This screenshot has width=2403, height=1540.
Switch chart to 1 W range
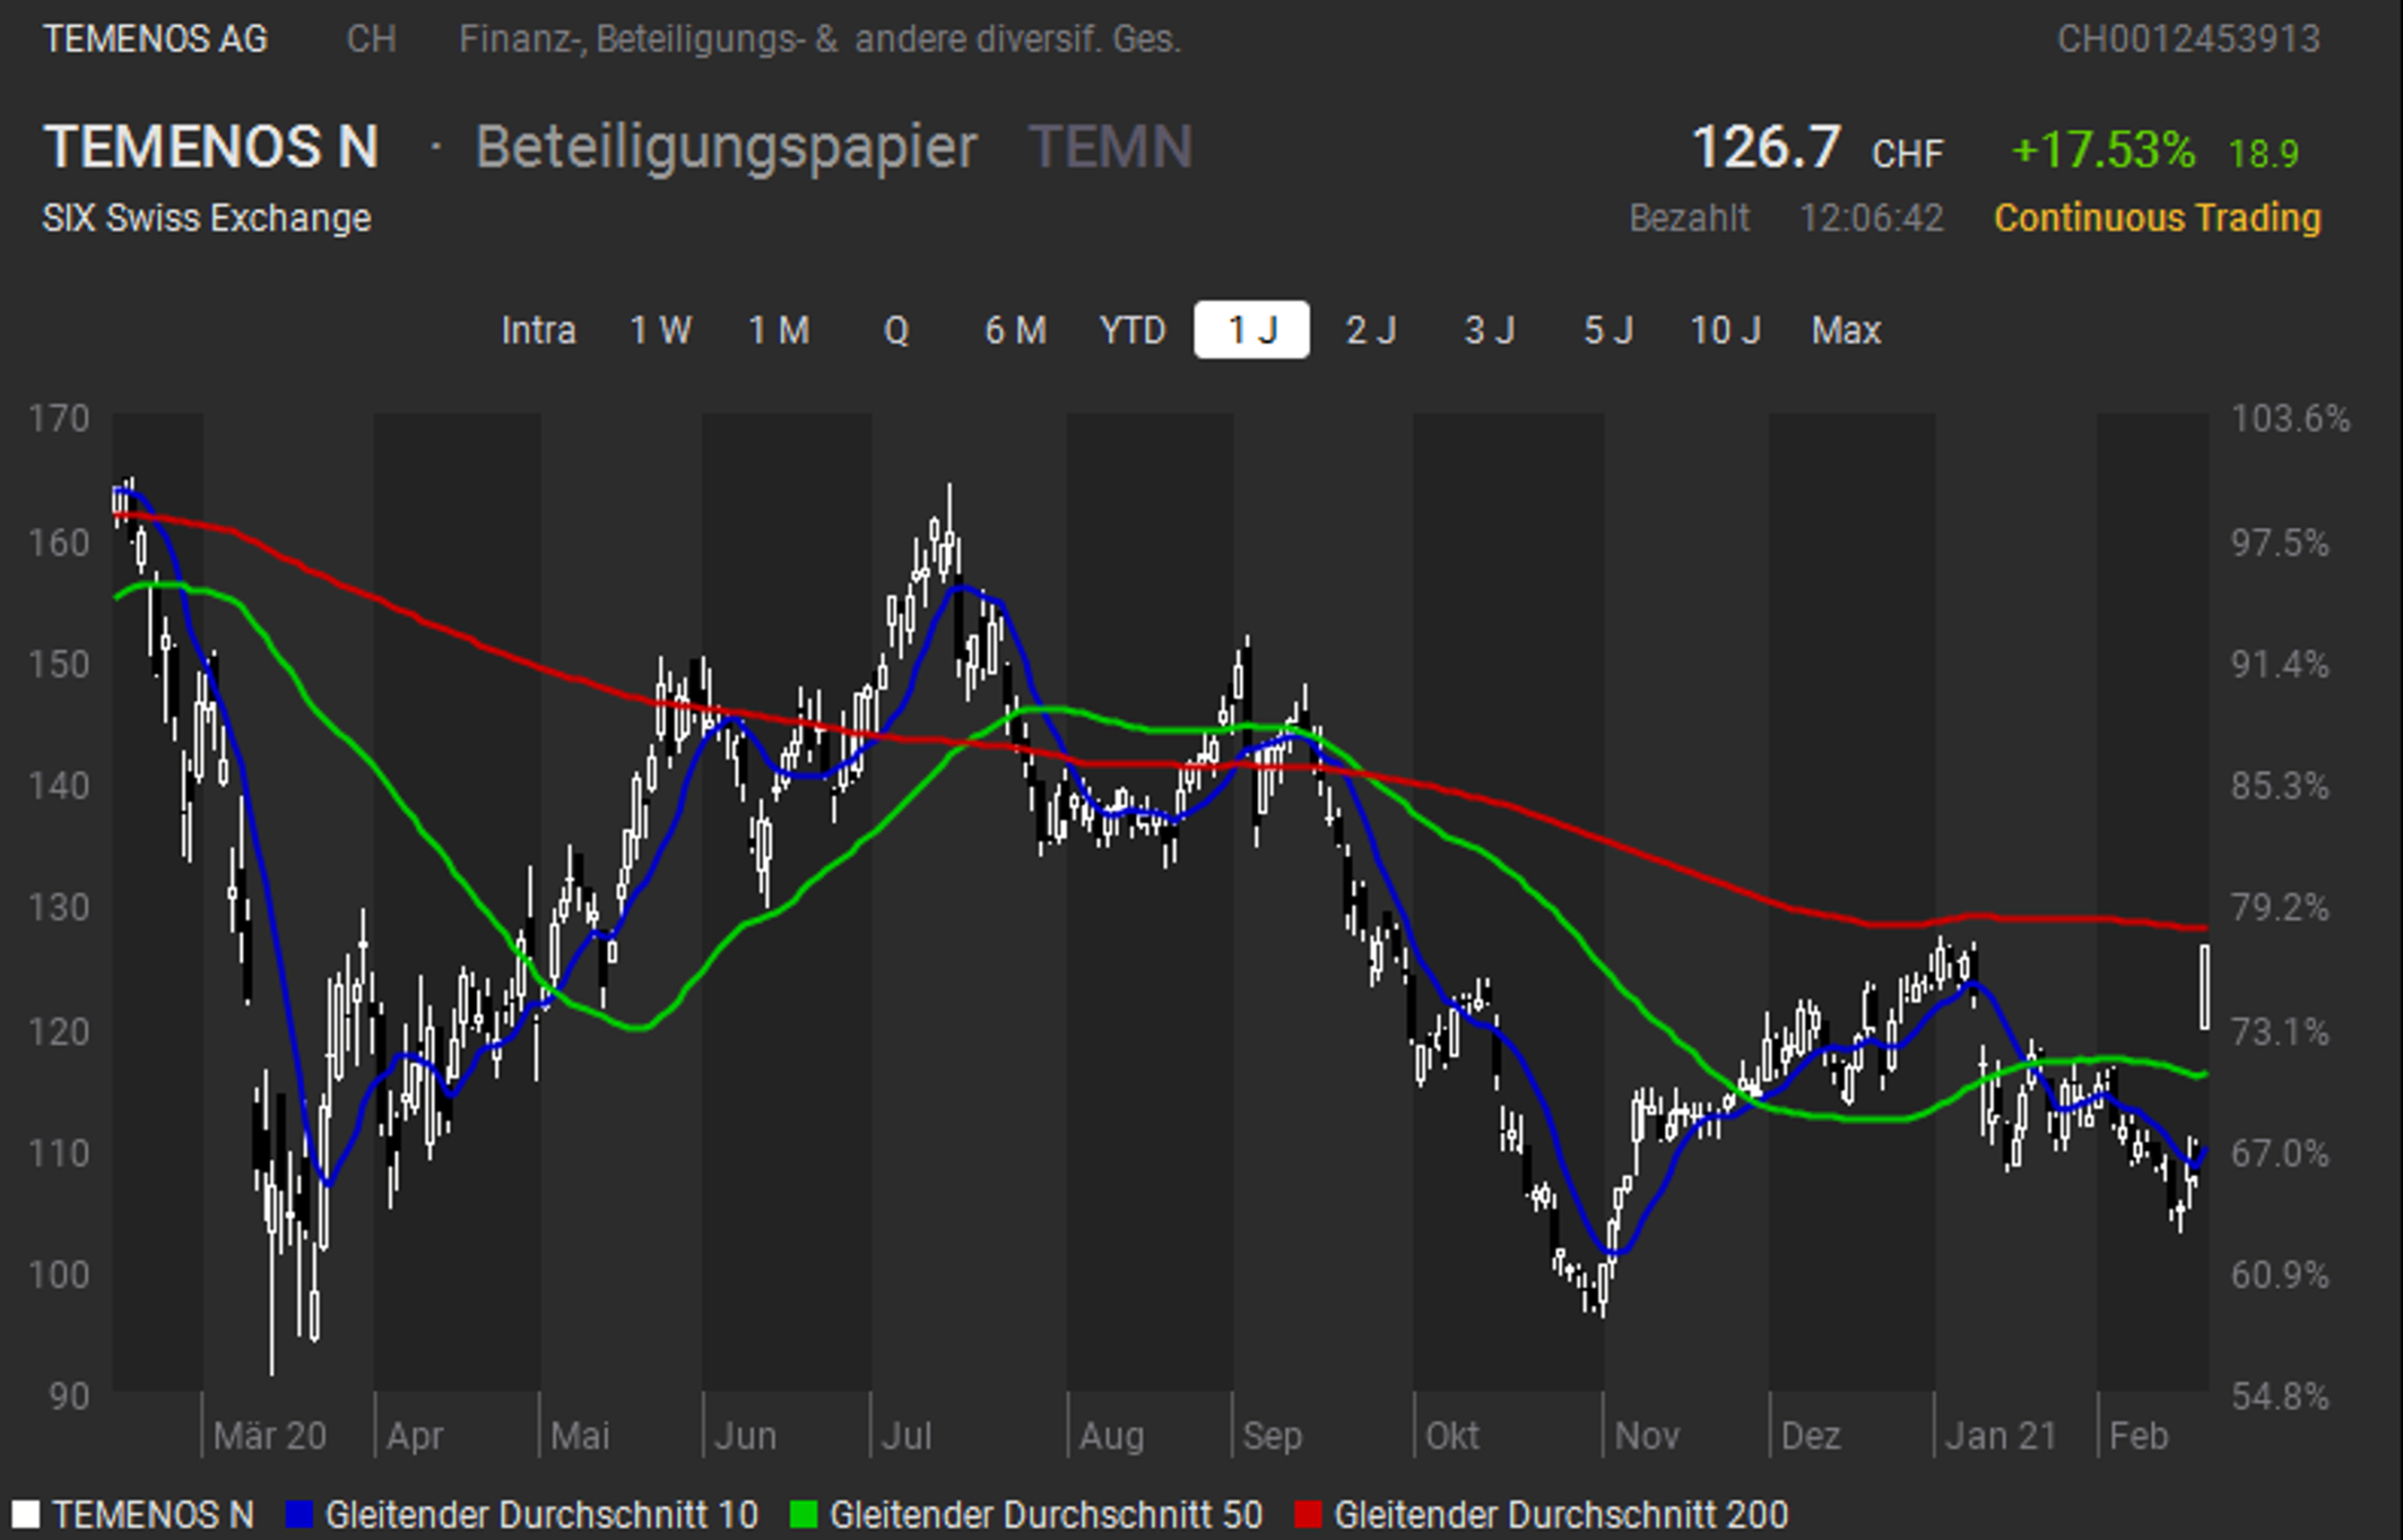pos(660,330)
